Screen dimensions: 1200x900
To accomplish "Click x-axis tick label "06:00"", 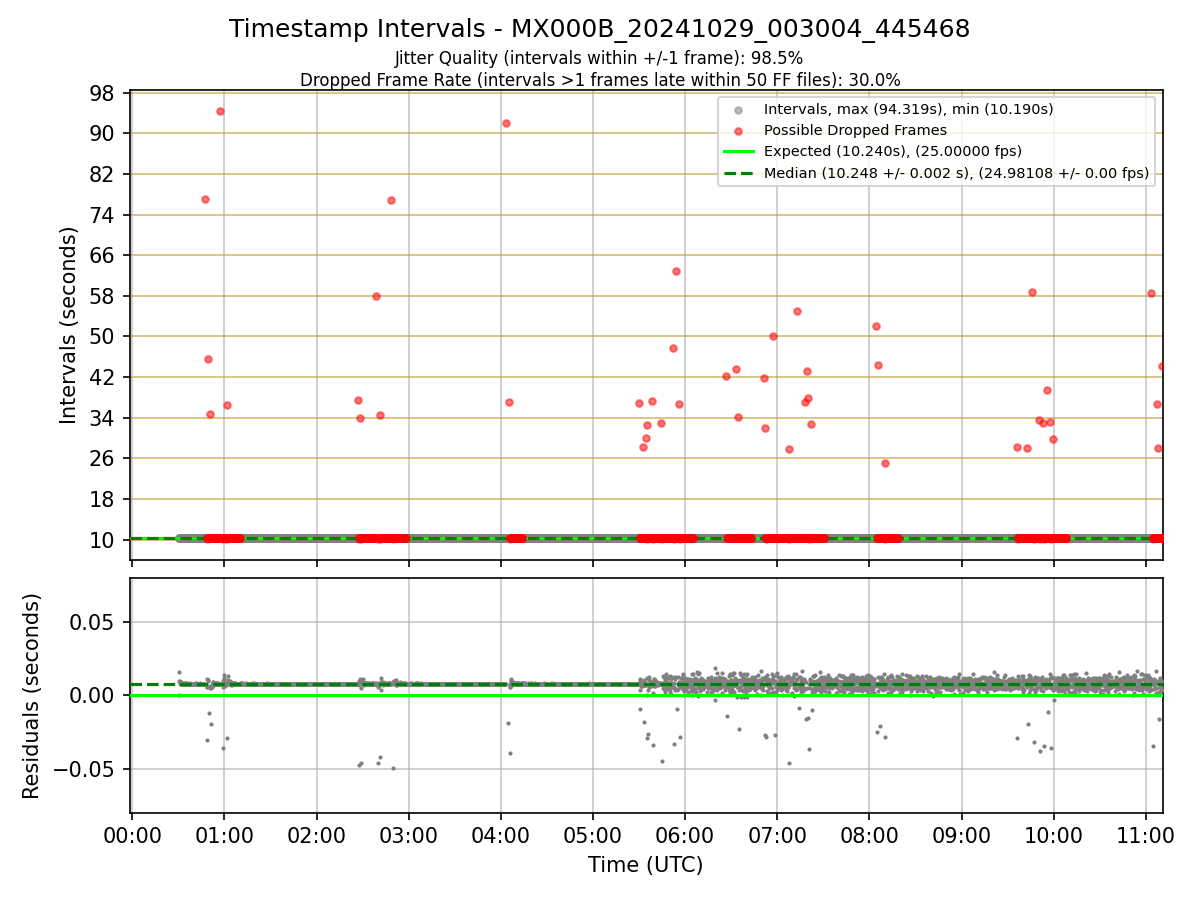I will point(684,835).
